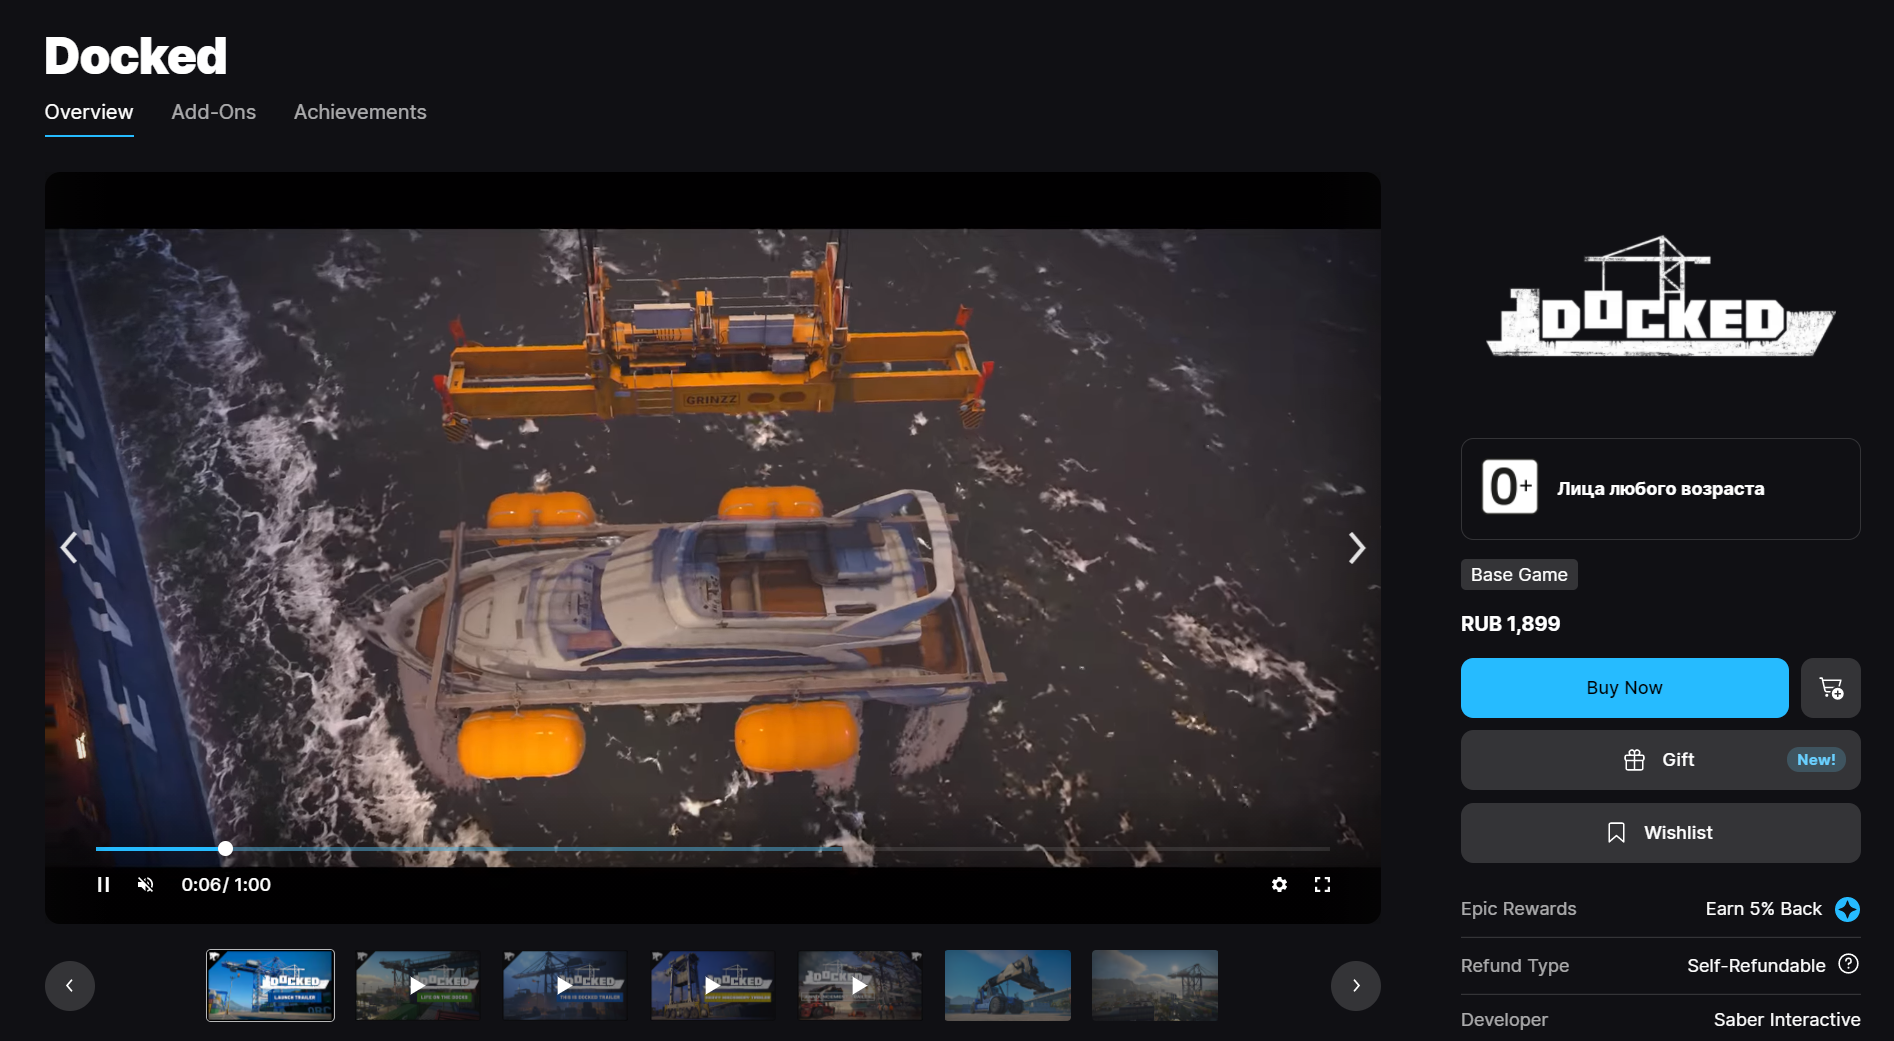This screenshot has height=1041, width=1894.
Task: Click the Self-Refundable refund type text
Action: click(1756, 965)
